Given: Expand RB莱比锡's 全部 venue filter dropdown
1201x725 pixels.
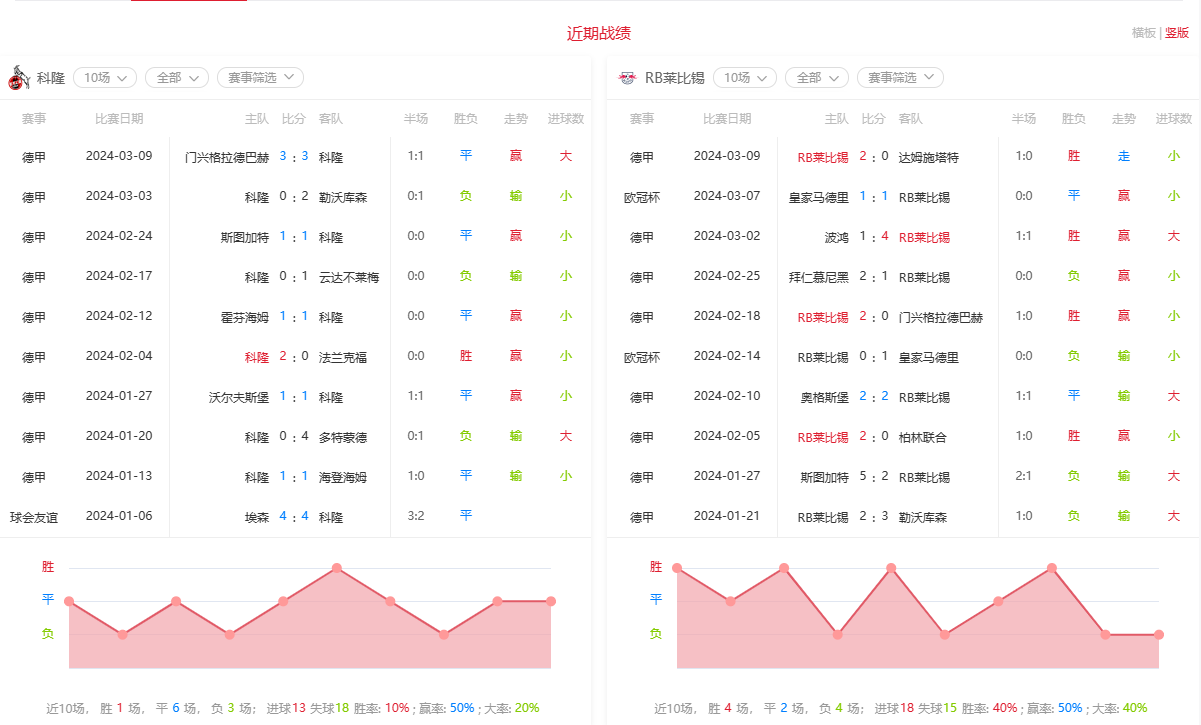Looking at the screenshot, I should click(x=817, y=78).
